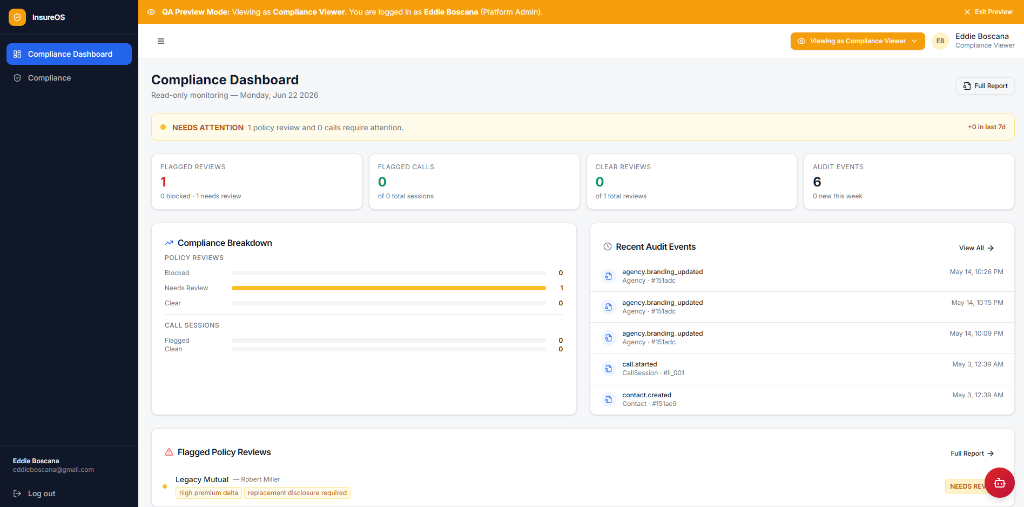Open the Flagged Calls stat card
Viewport: 1024px width, 507px height.
pyautogui.click(x=474, y=182)
